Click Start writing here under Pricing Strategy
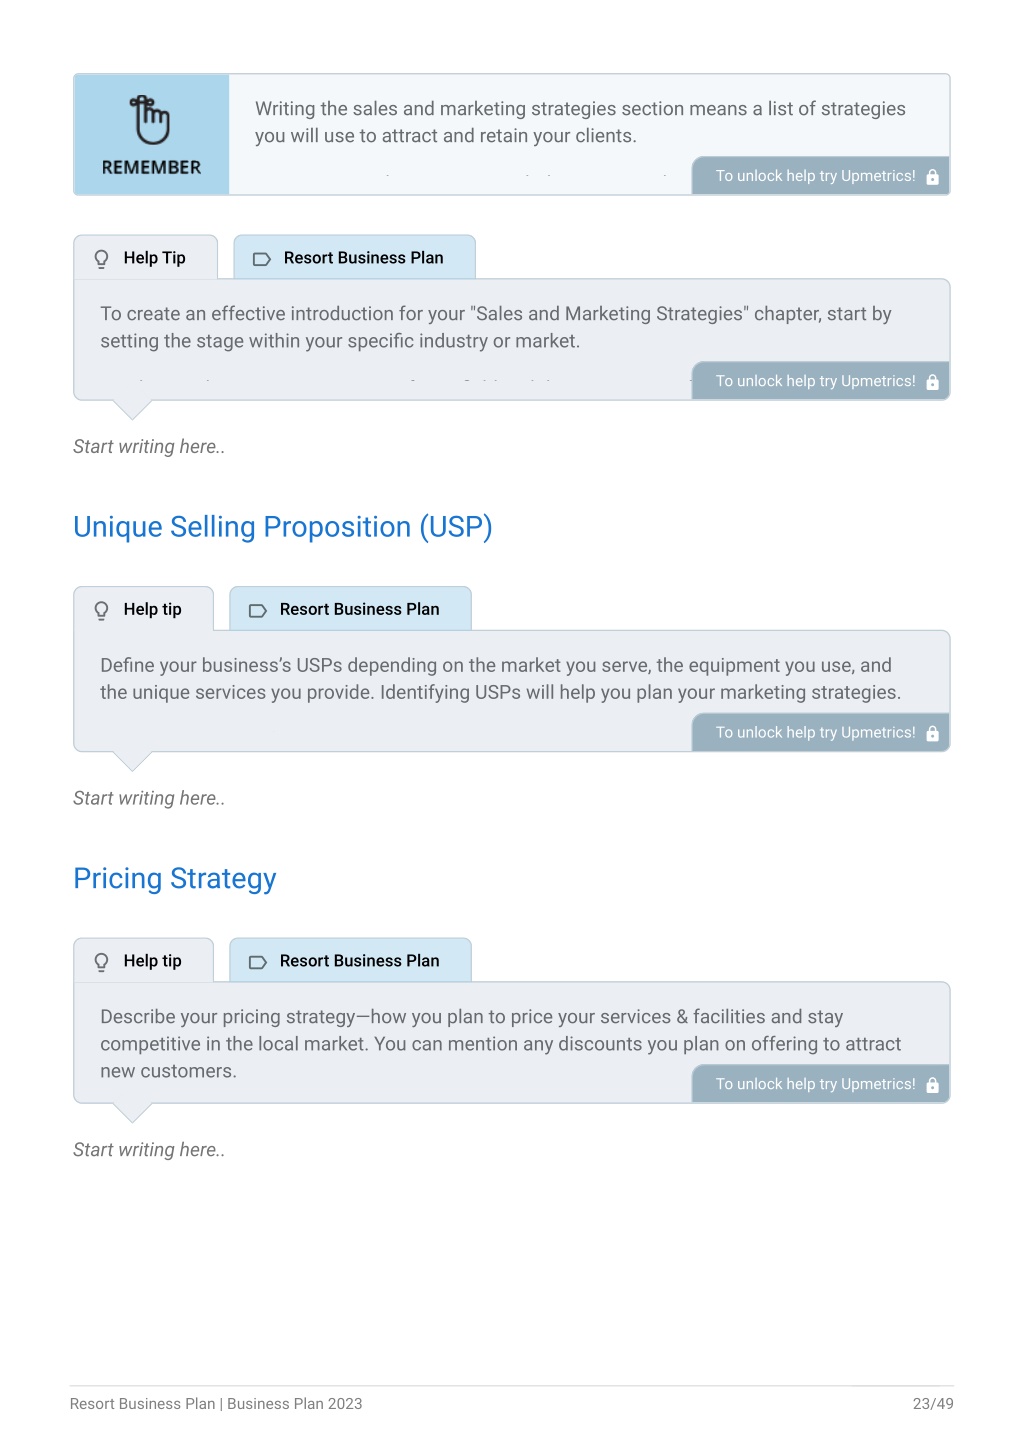1024x1448 pixels. coord(149,1150)
